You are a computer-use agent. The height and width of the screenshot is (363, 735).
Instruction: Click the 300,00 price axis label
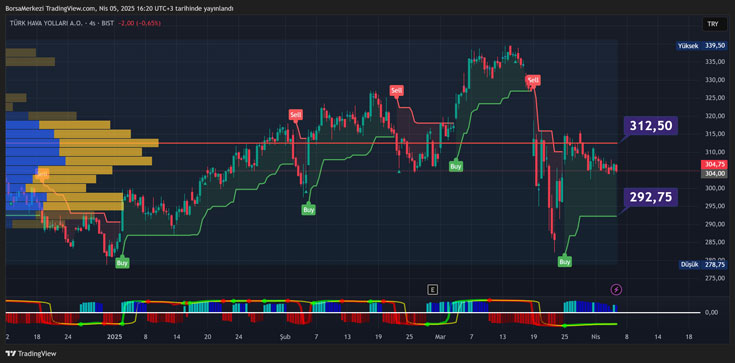click(715, 189)
